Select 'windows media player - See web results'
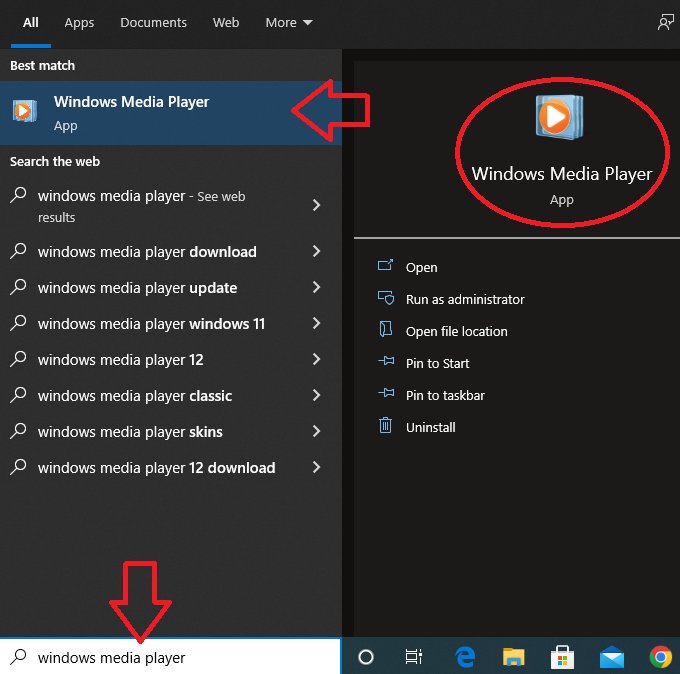 click(141, 206)
